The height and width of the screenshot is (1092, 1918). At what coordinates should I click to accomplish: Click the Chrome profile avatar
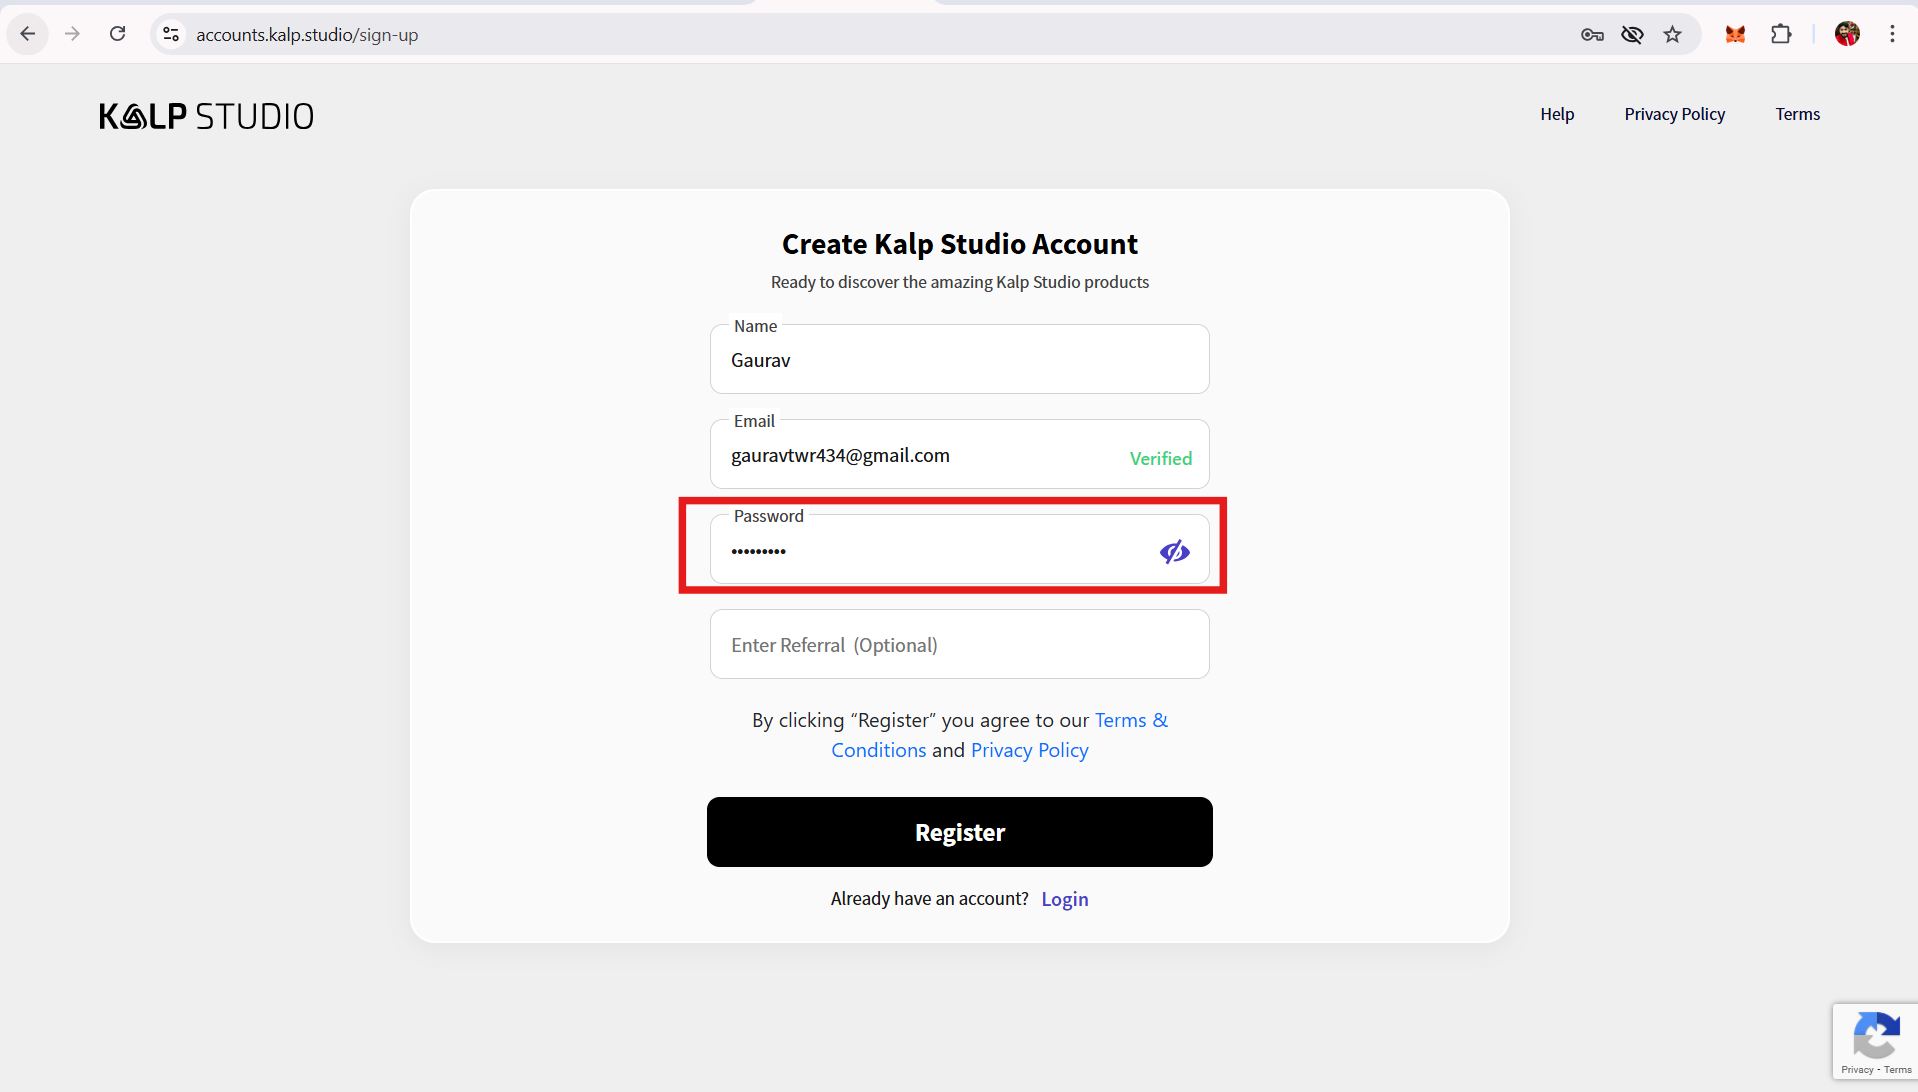1847,34
